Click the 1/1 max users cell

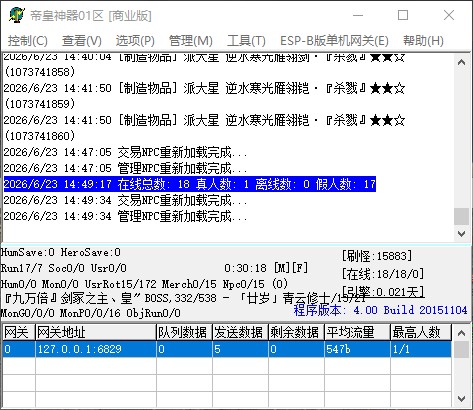(x=421, y=349)
